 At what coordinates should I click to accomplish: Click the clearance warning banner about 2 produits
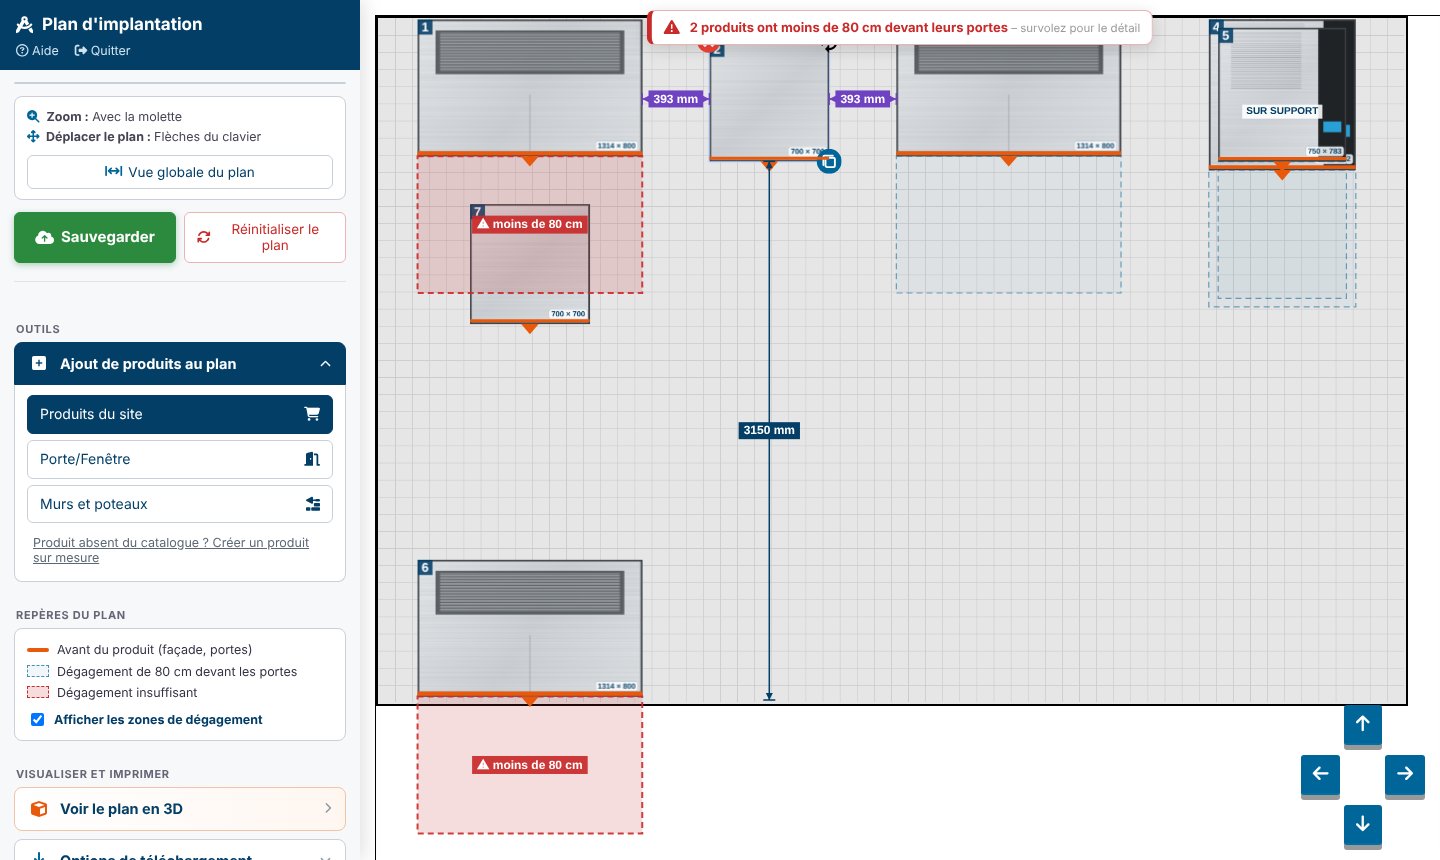(x=900, y=28)
